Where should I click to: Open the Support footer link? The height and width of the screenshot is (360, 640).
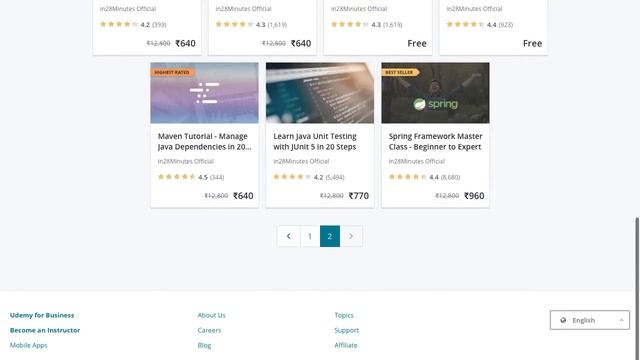[347, 330]
